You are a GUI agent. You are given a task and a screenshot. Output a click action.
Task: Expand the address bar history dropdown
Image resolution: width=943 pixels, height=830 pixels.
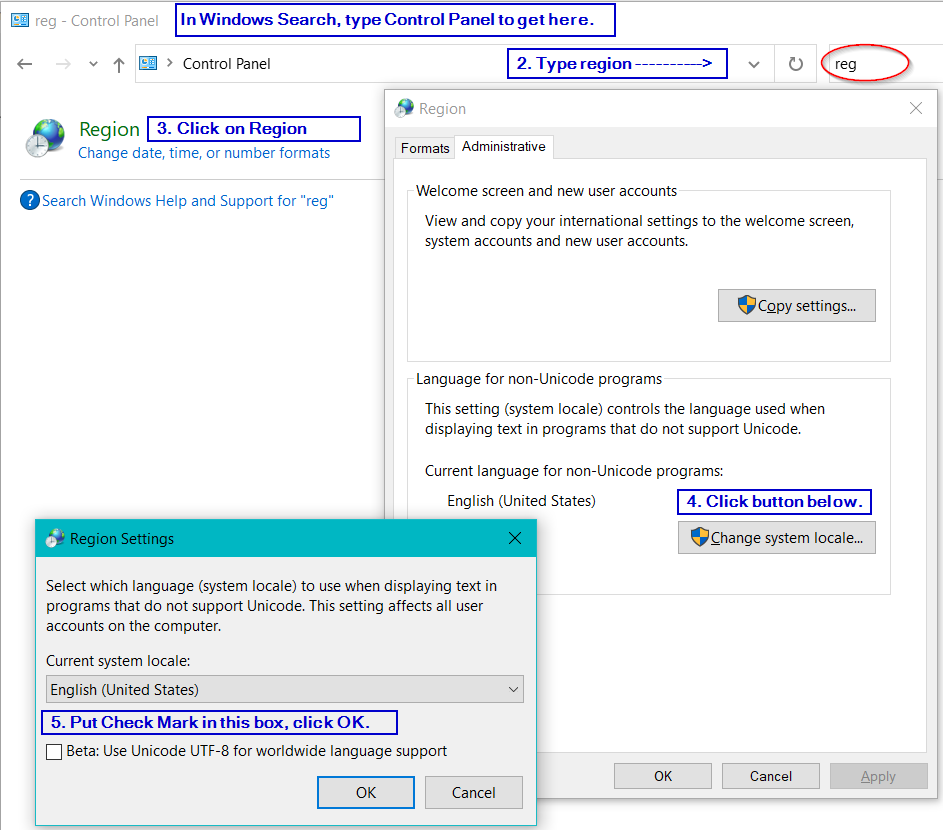point(754,64)
